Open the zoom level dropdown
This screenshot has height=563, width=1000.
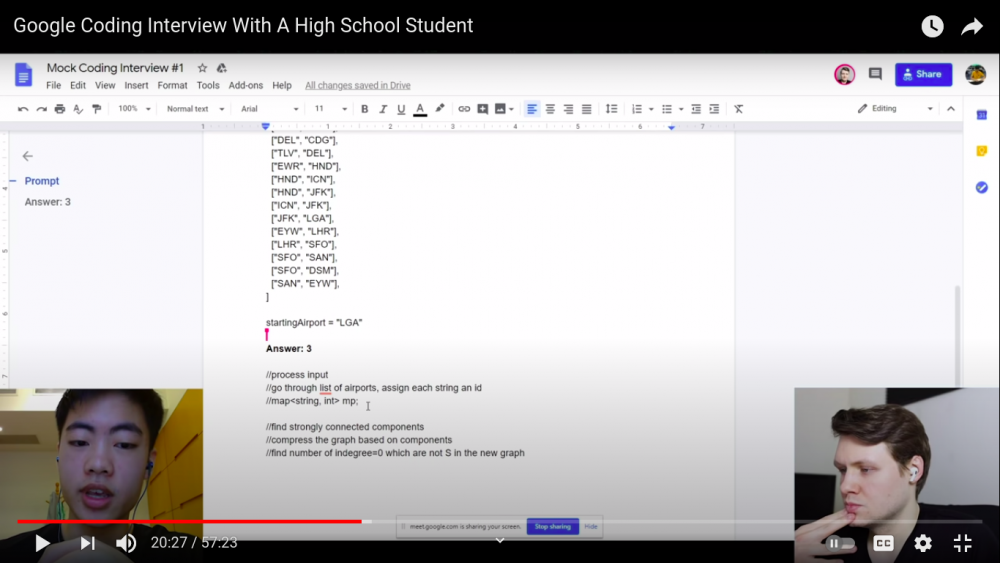click(134, 109)
